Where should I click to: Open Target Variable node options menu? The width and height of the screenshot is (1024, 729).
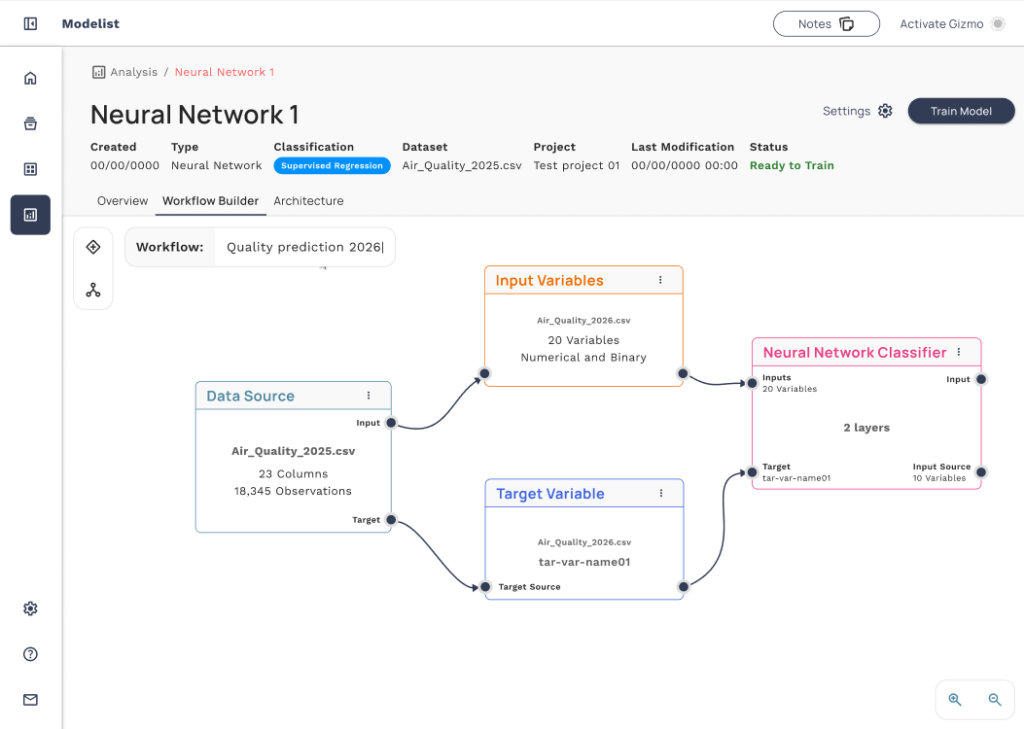tap(661, 493)
